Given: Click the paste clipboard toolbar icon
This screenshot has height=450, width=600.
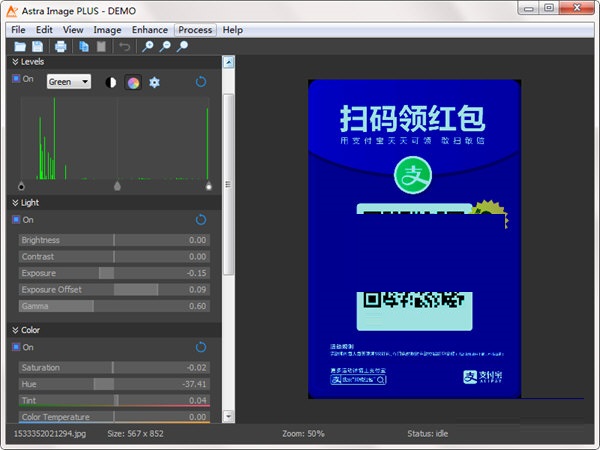Looking at the screenshot, I should pyautogui.click(x=101, y=47).
